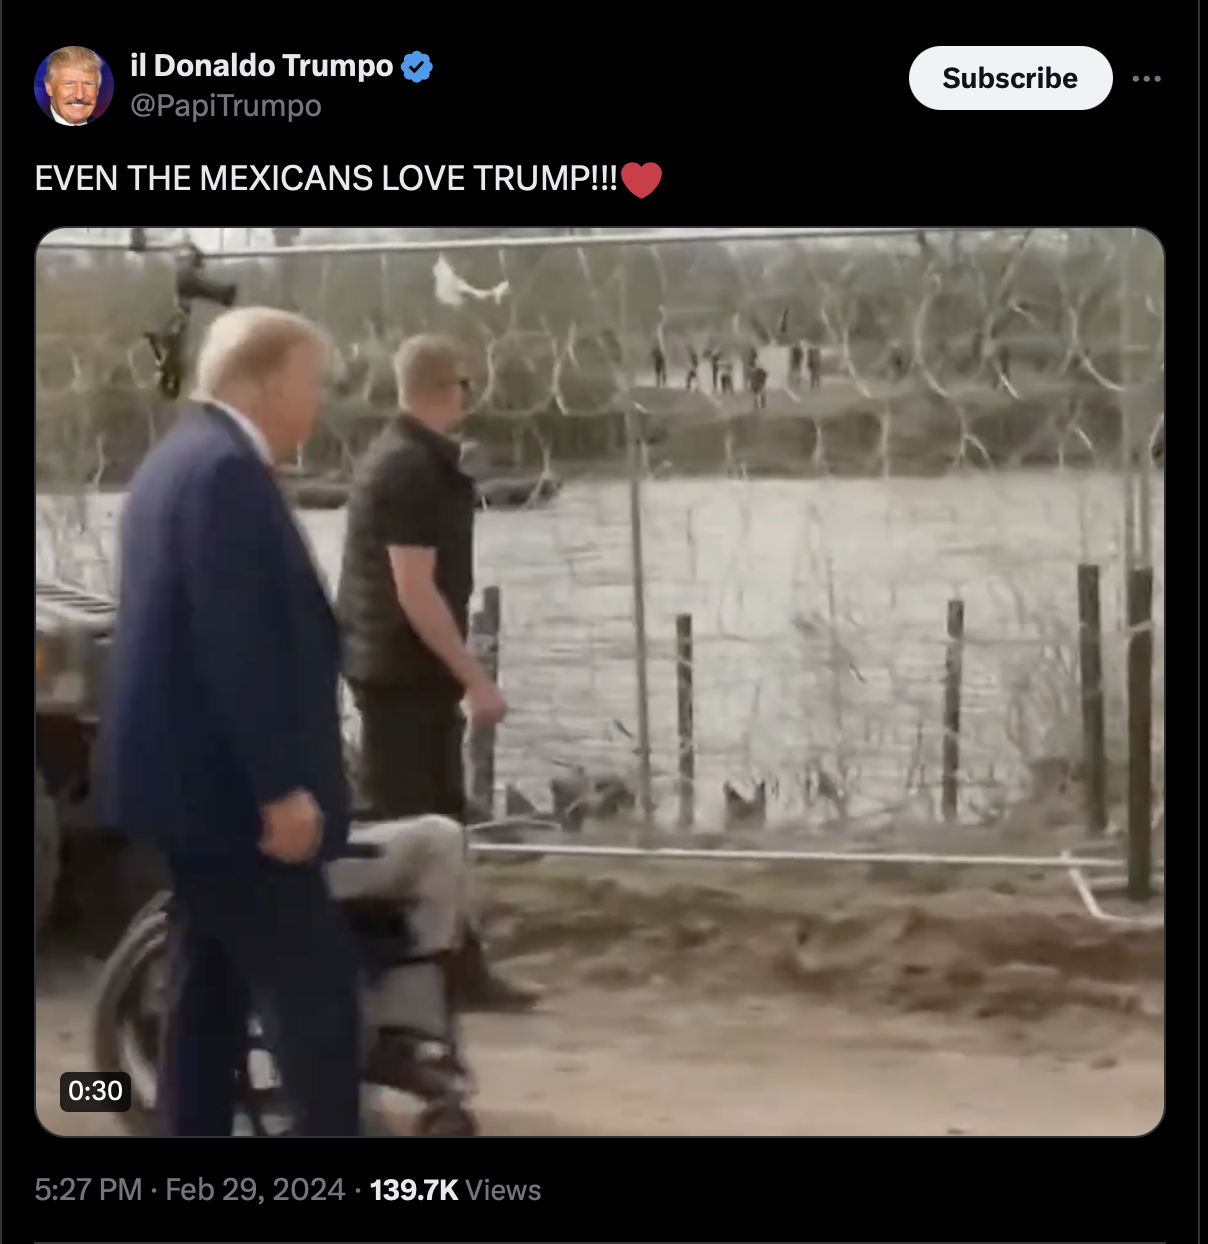Screen dimensions: 1208x1244
Task: Click the Views label
Action: (x=503, y=1190)
